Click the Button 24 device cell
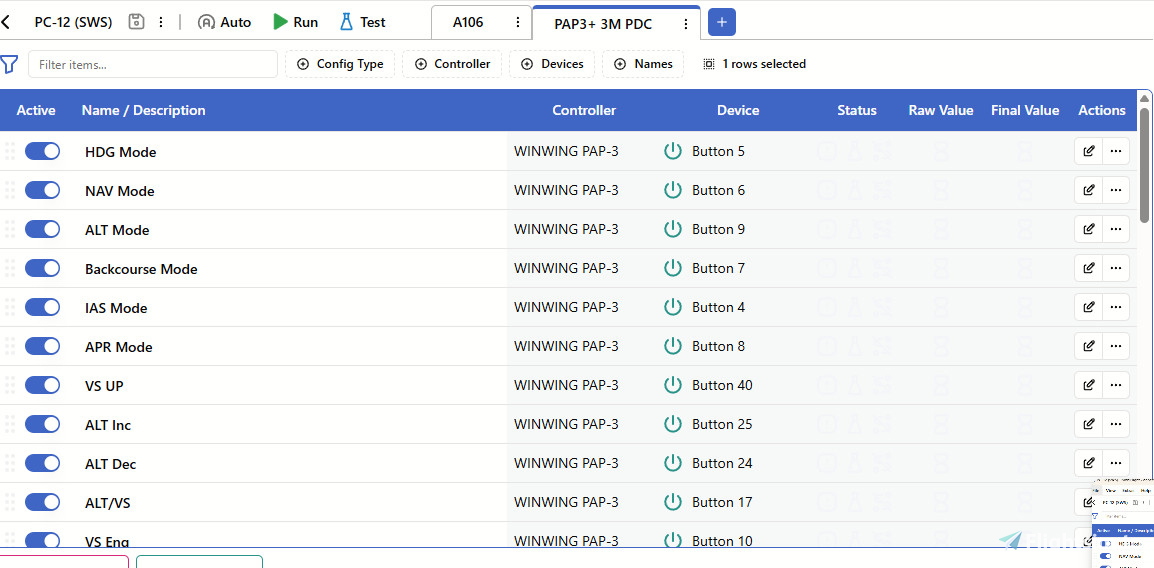This screenshot has width=1154, height=568. tap(722, 463)
